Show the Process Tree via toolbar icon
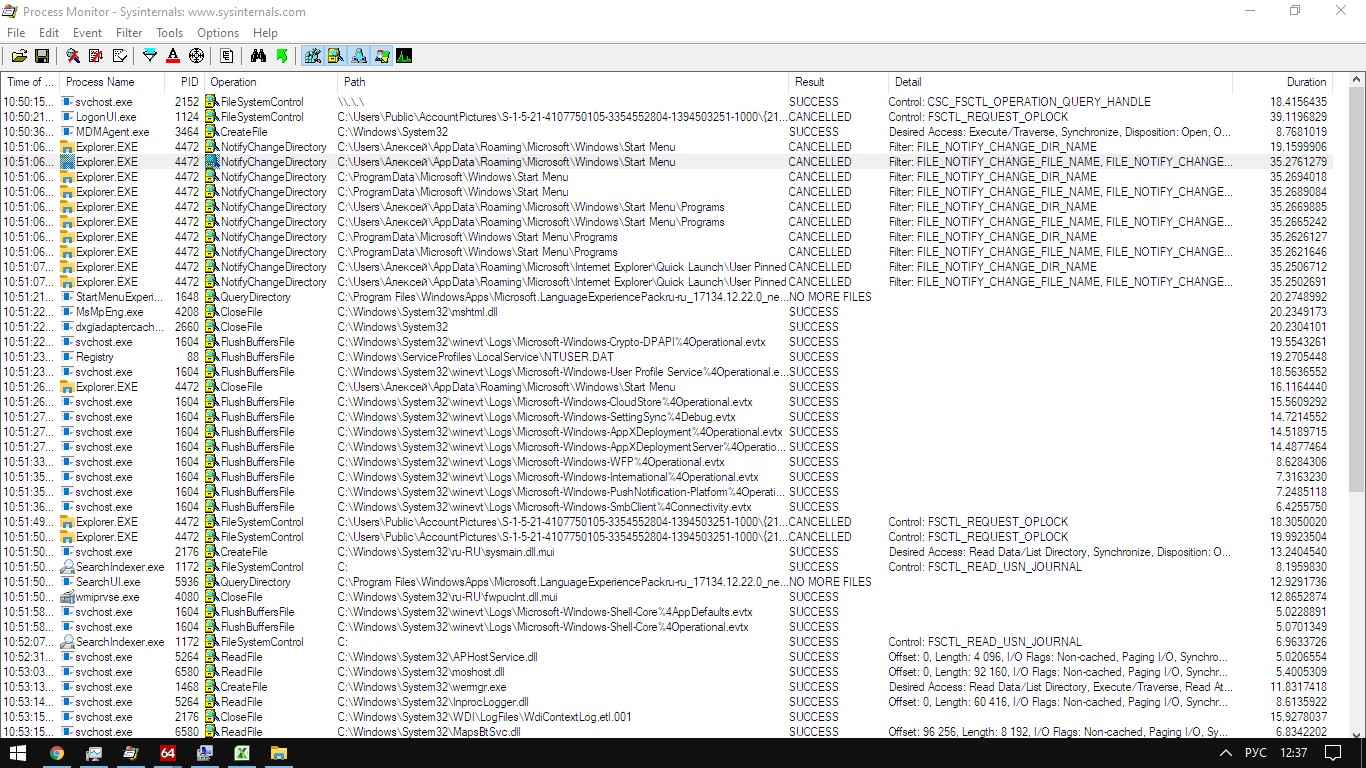The width and height of the screenshot is (1366, 768). pyautogui.click(x=227, y=56)
